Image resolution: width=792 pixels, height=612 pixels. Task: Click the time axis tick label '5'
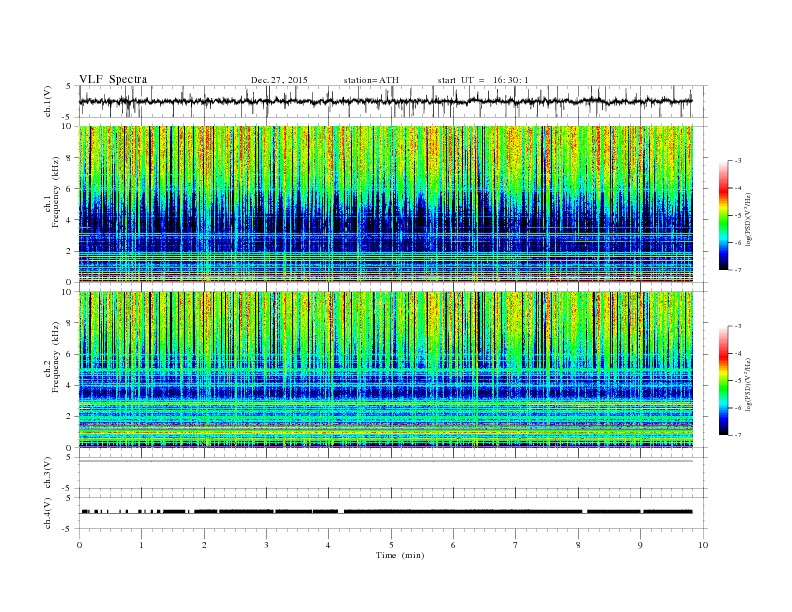(391, 545)
